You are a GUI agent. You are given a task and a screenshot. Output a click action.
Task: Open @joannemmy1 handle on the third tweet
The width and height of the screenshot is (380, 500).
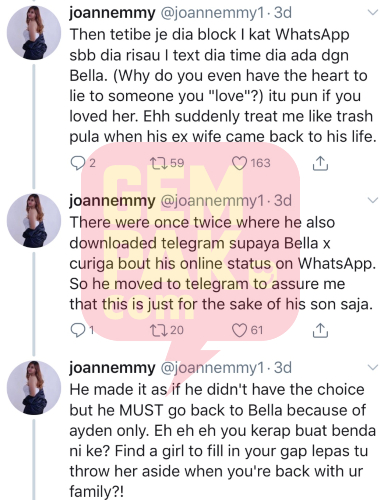click(212, 368)
